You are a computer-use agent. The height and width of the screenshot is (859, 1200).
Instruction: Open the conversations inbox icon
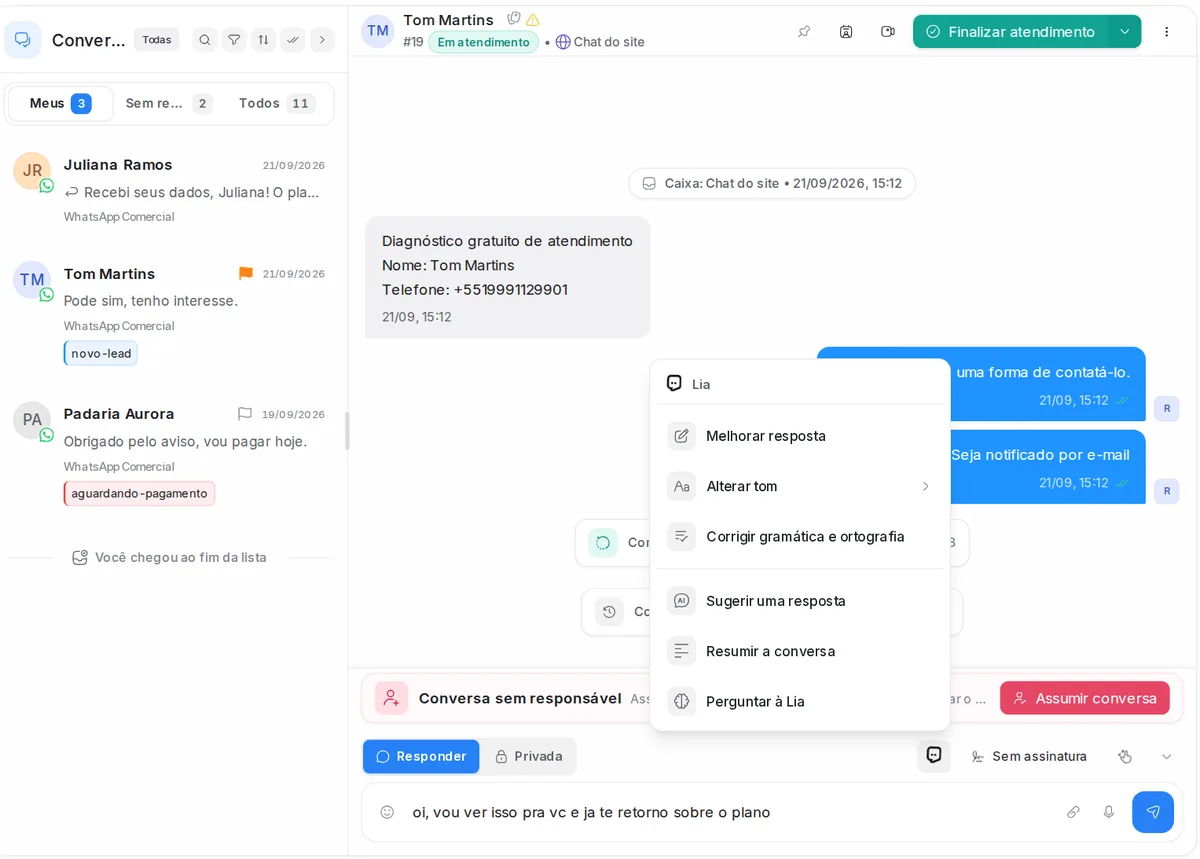[x=22, y=40]
